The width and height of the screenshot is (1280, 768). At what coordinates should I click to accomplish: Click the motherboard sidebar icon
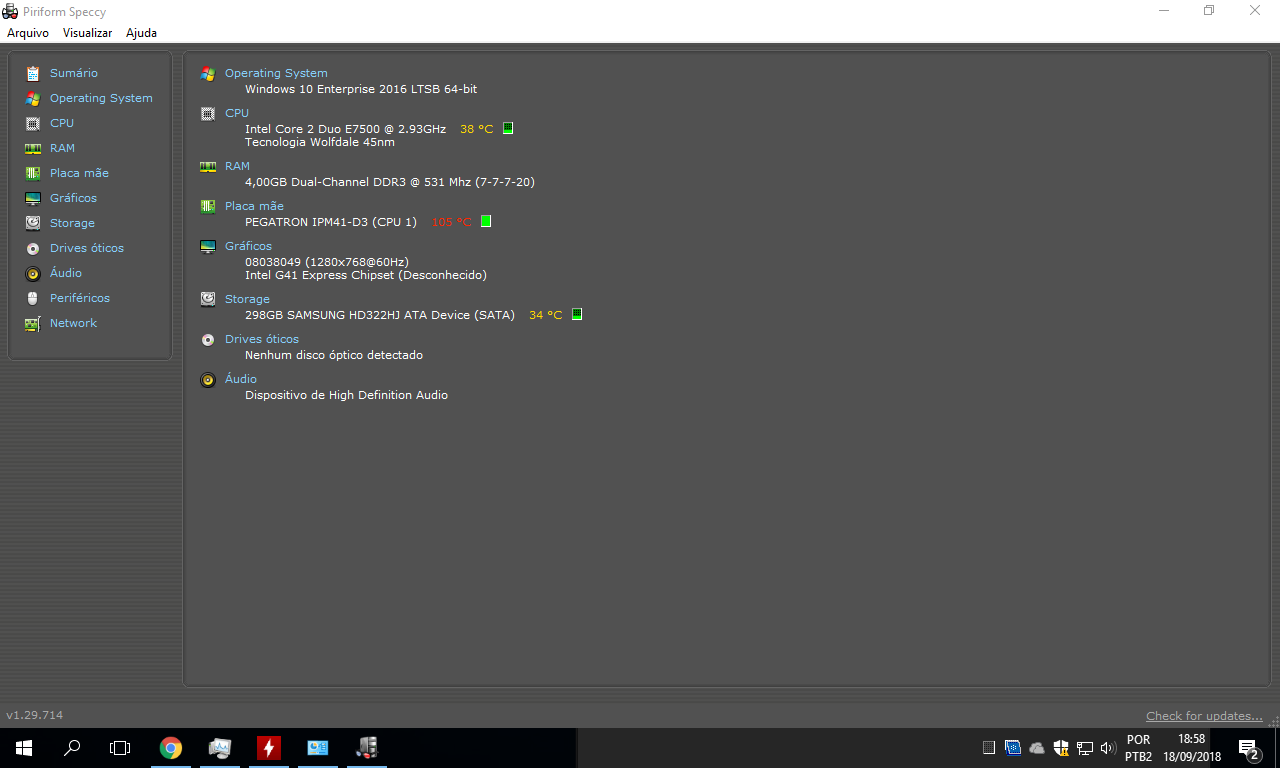coord(33,173)
